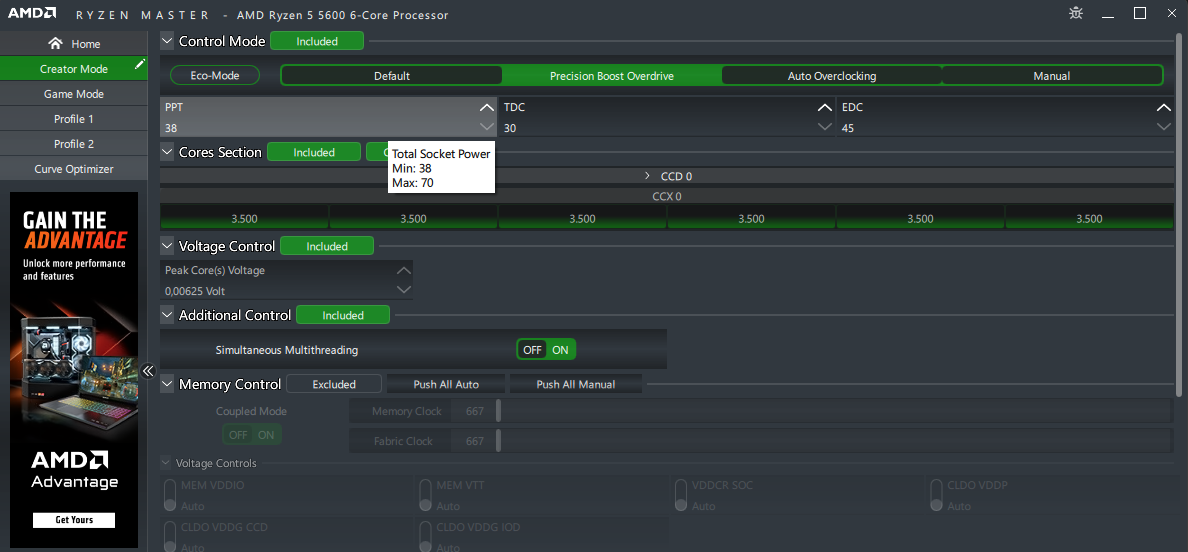Collapse the Voltage Controls subsection

point(166,463)
